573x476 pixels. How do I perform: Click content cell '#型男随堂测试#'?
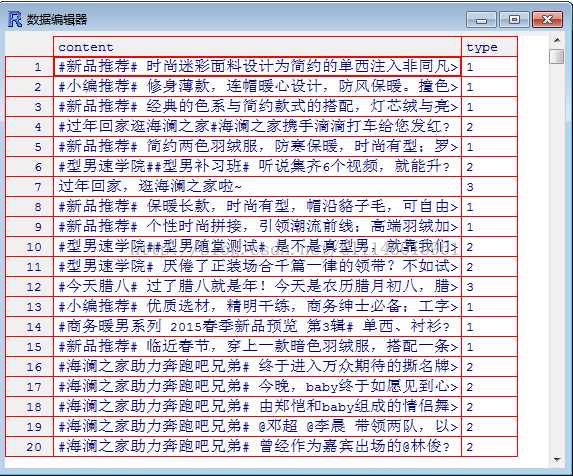pos(257,247)
